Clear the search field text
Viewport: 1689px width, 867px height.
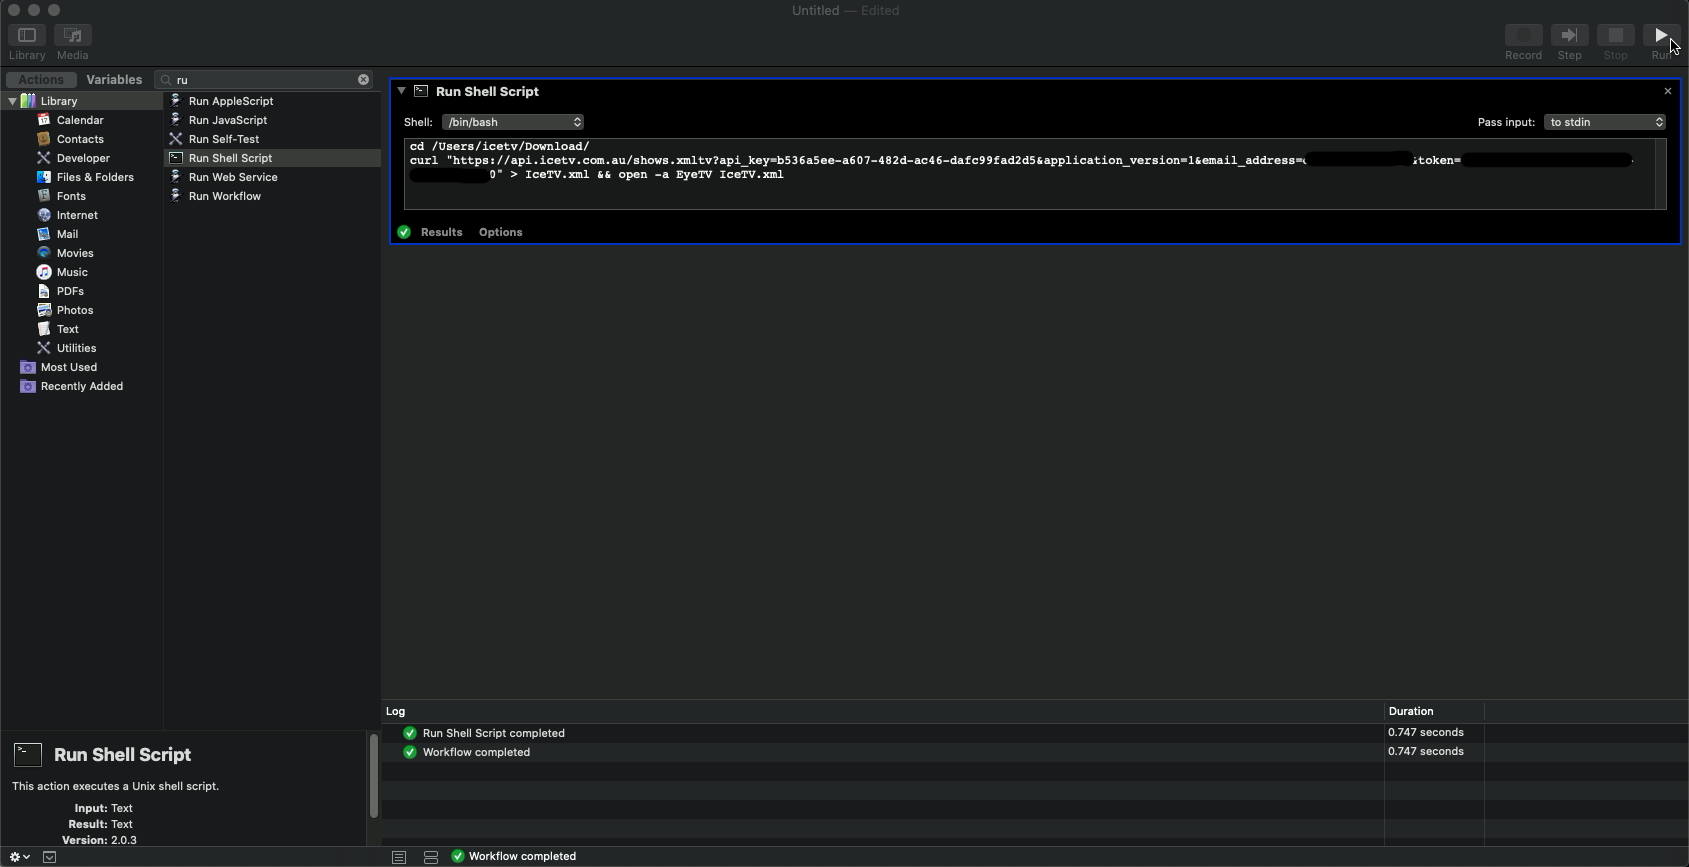[x=363, y=80]
